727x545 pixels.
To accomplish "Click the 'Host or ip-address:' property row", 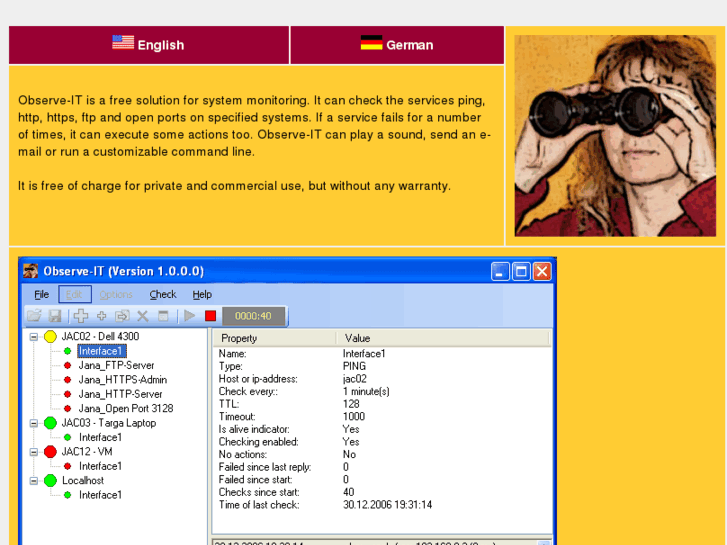I will tap(382, 379).
